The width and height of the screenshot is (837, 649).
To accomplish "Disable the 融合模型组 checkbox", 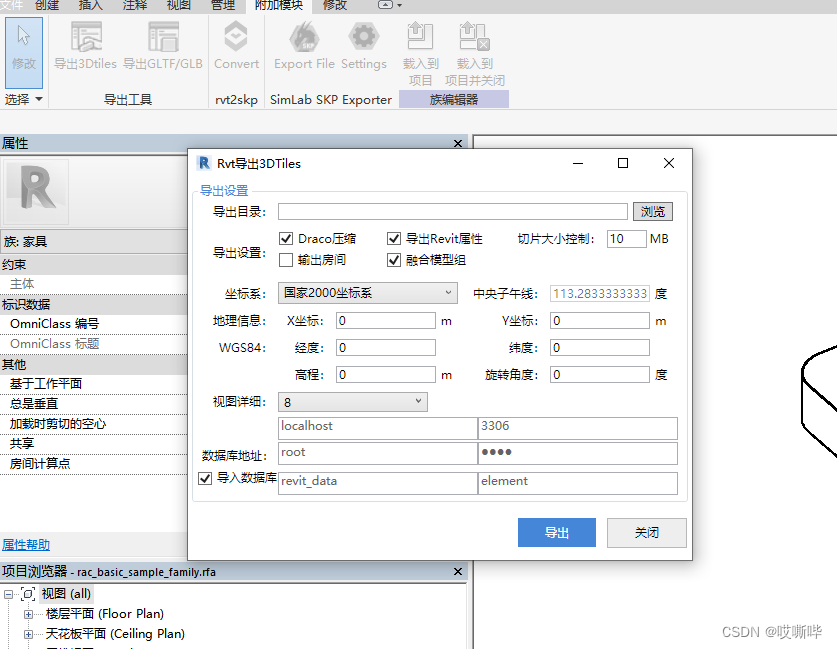I will [x=395, y=261].
